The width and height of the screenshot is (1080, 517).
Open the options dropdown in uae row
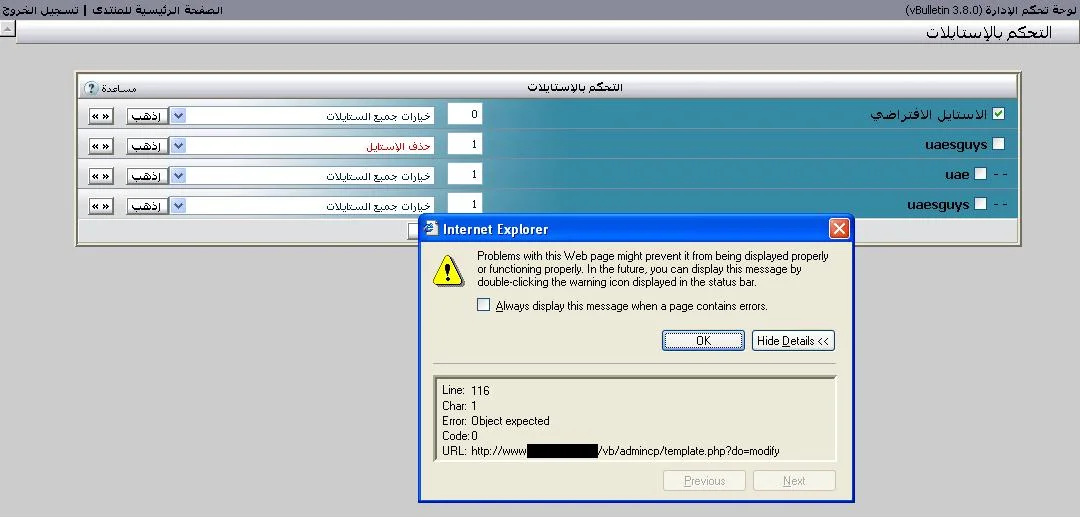coord(178,176)
